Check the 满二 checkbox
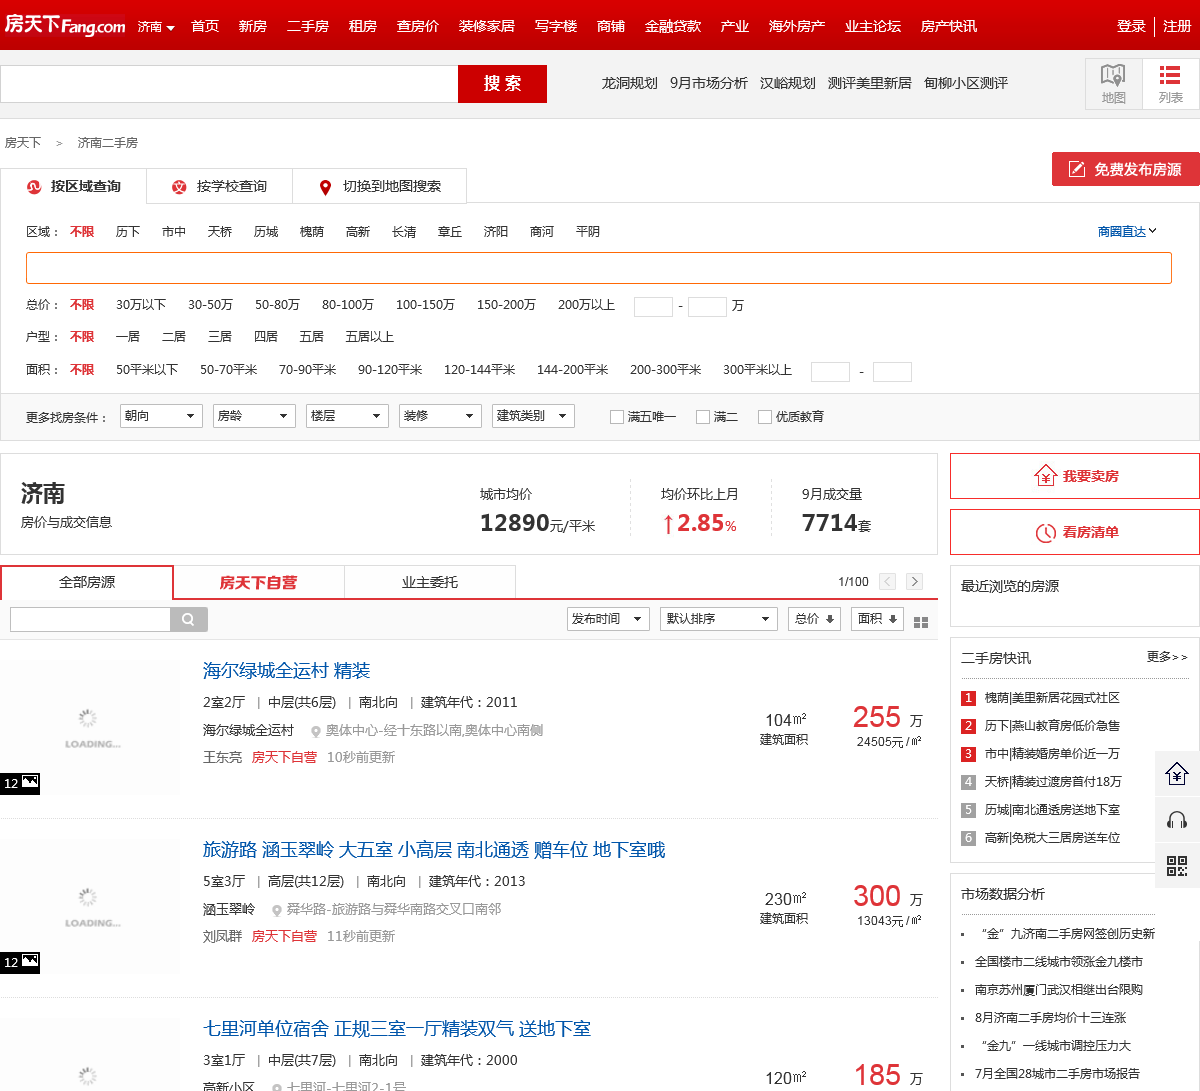Image resolution: width=1200 pixels, height=1091 pixels. pyautogui.click(x=703, y=417)
